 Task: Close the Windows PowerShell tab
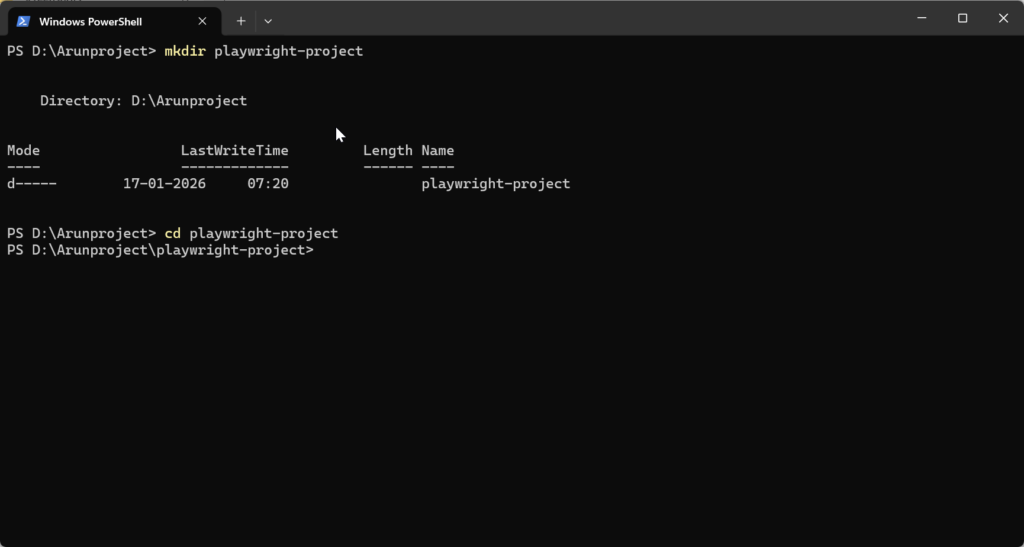202,21
